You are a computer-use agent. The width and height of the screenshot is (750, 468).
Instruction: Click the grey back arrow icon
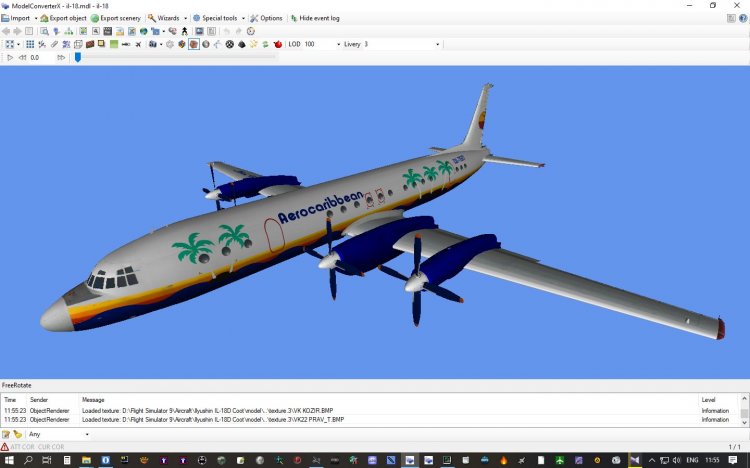(6, 31)
